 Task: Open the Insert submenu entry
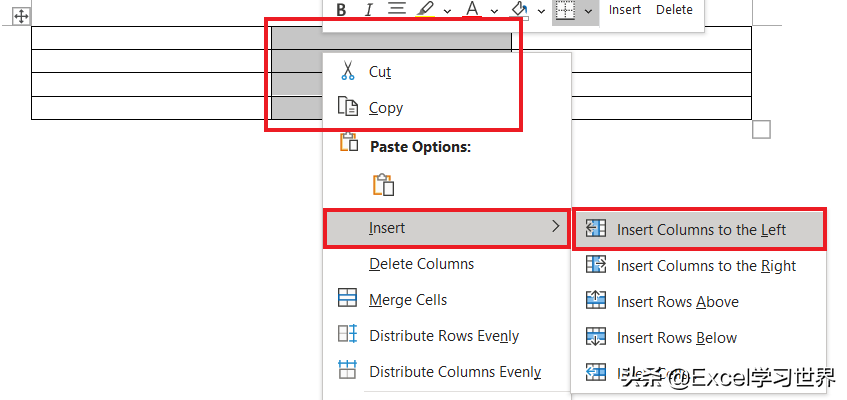[446, 229]
